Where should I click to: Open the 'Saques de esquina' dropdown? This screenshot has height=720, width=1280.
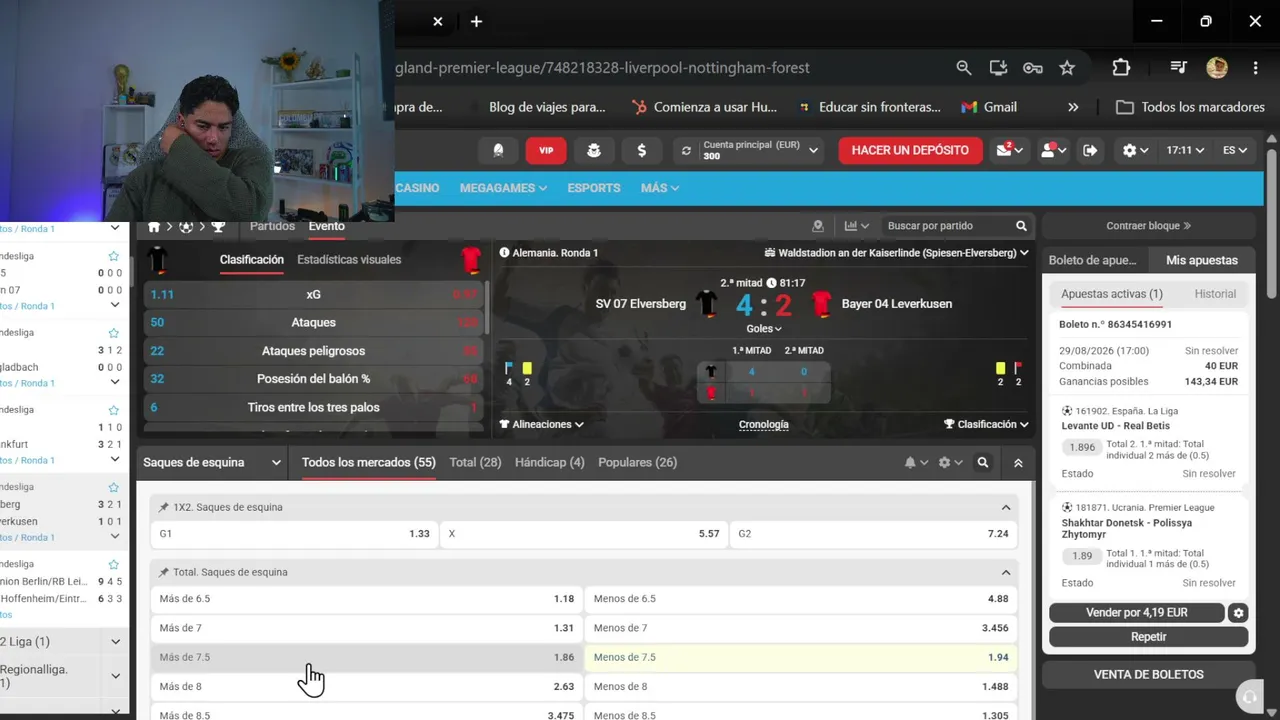tap(213, 463)
